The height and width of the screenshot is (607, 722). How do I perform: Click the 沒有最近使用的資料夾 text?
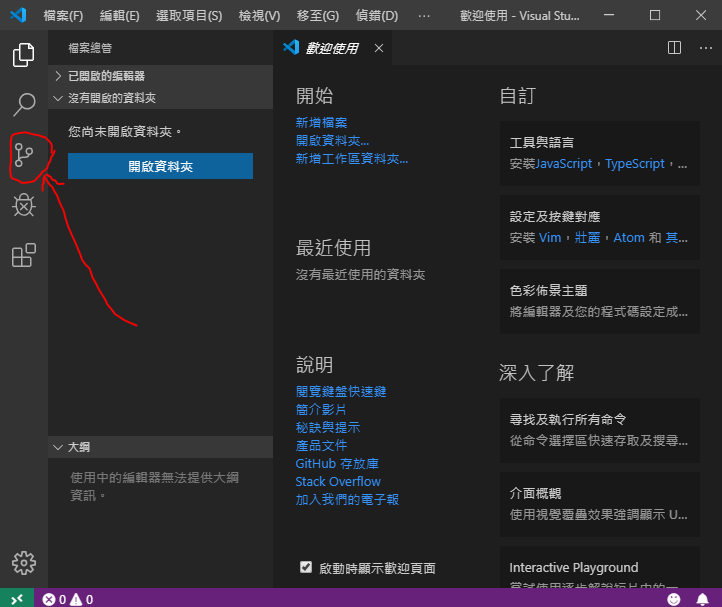tap(360, 274)
